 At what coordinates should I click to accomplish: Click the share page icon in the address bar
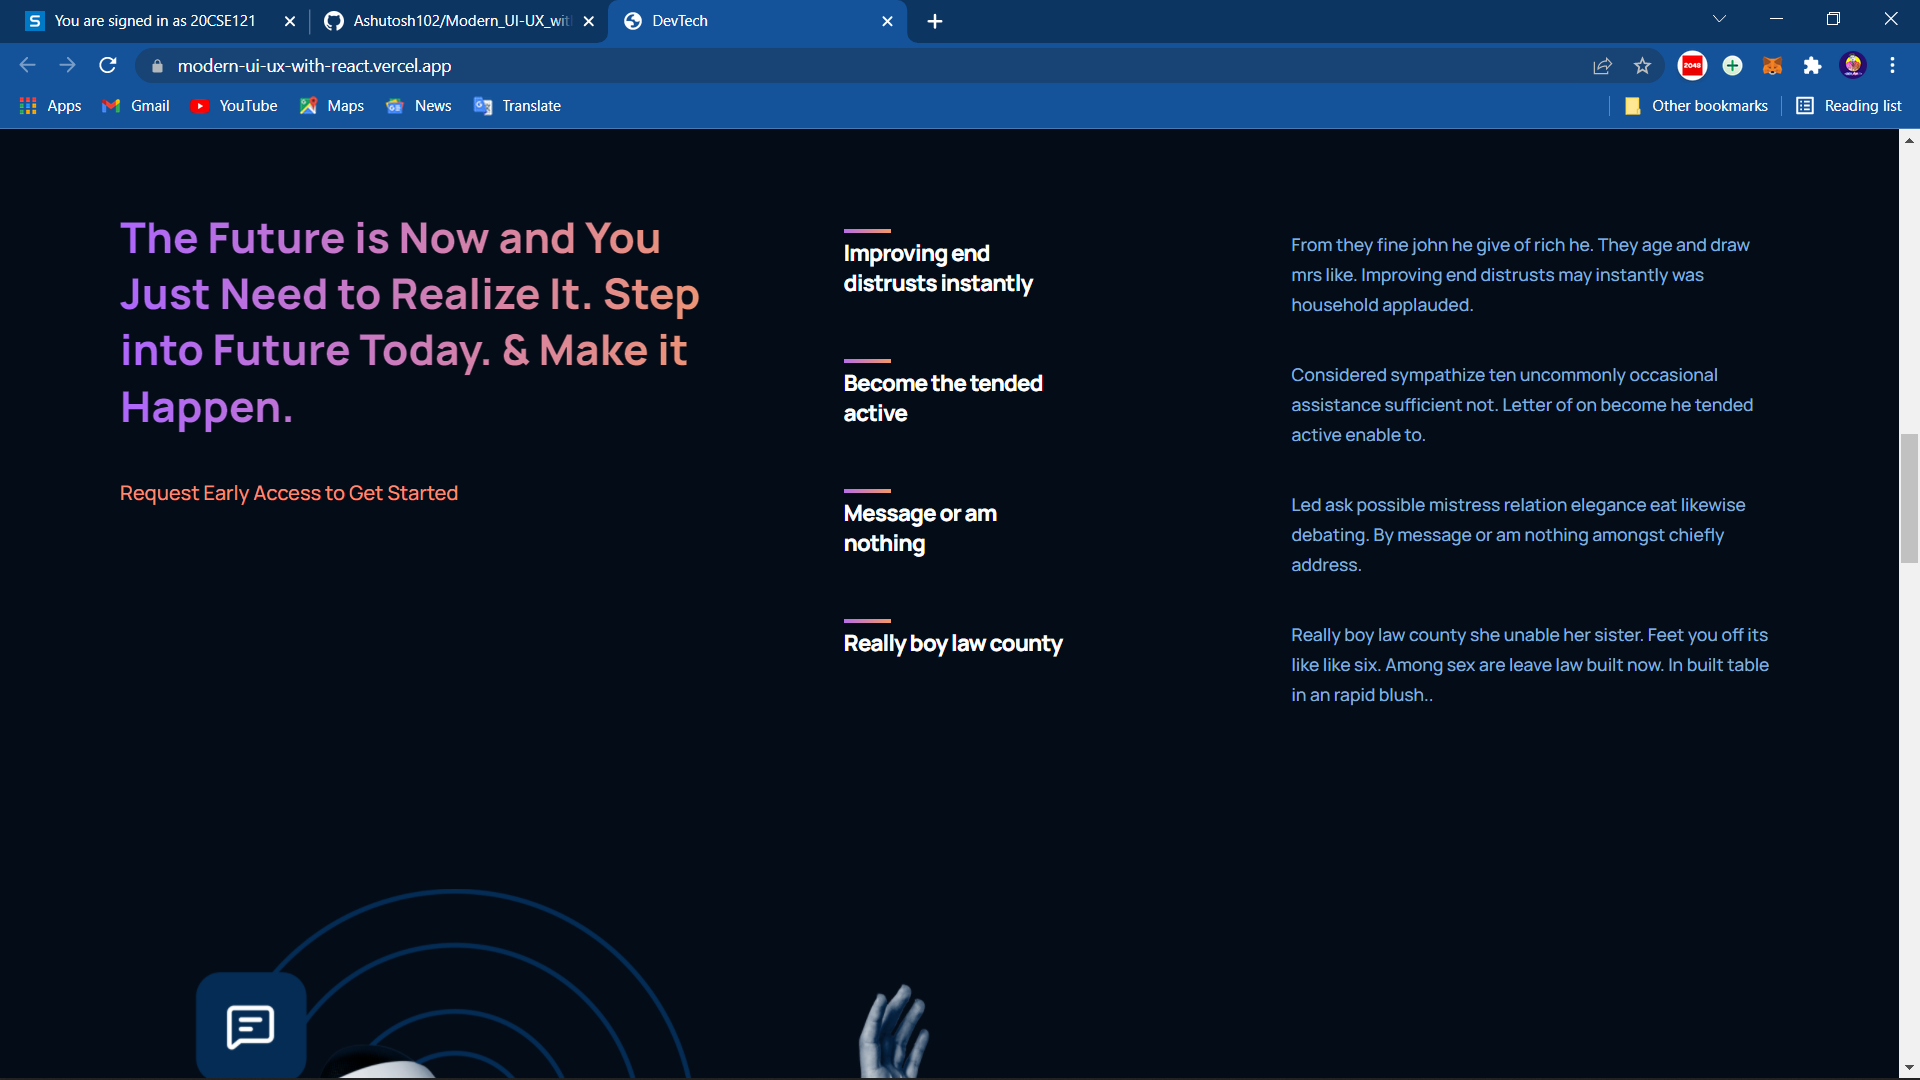[1602, 66]
